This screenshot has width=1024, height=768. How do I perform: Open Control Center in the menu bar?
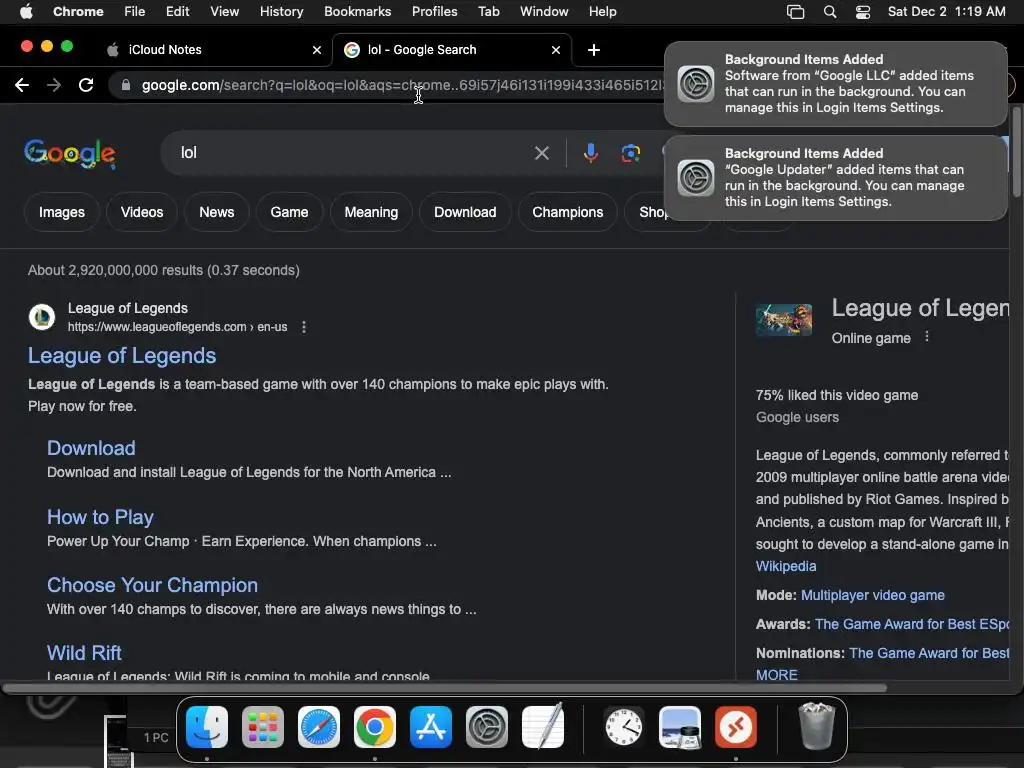coord(863,12)
